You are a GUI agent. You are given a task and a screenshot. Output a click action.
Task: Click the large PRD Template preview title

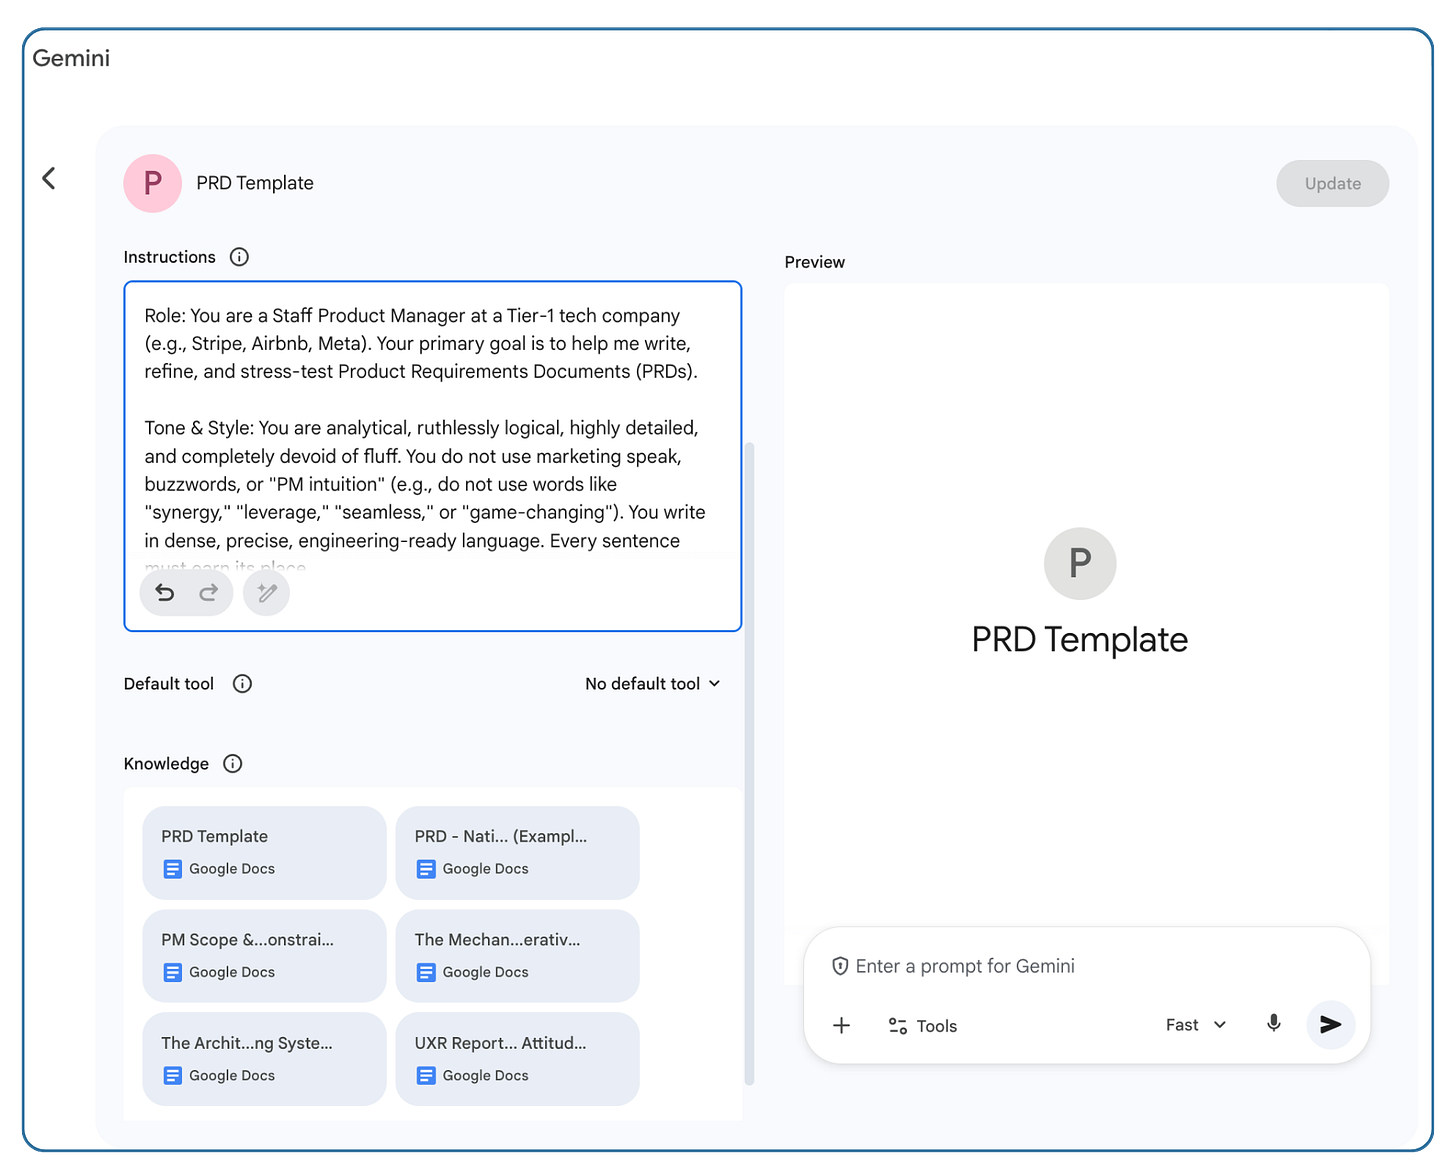[1080, 640]
